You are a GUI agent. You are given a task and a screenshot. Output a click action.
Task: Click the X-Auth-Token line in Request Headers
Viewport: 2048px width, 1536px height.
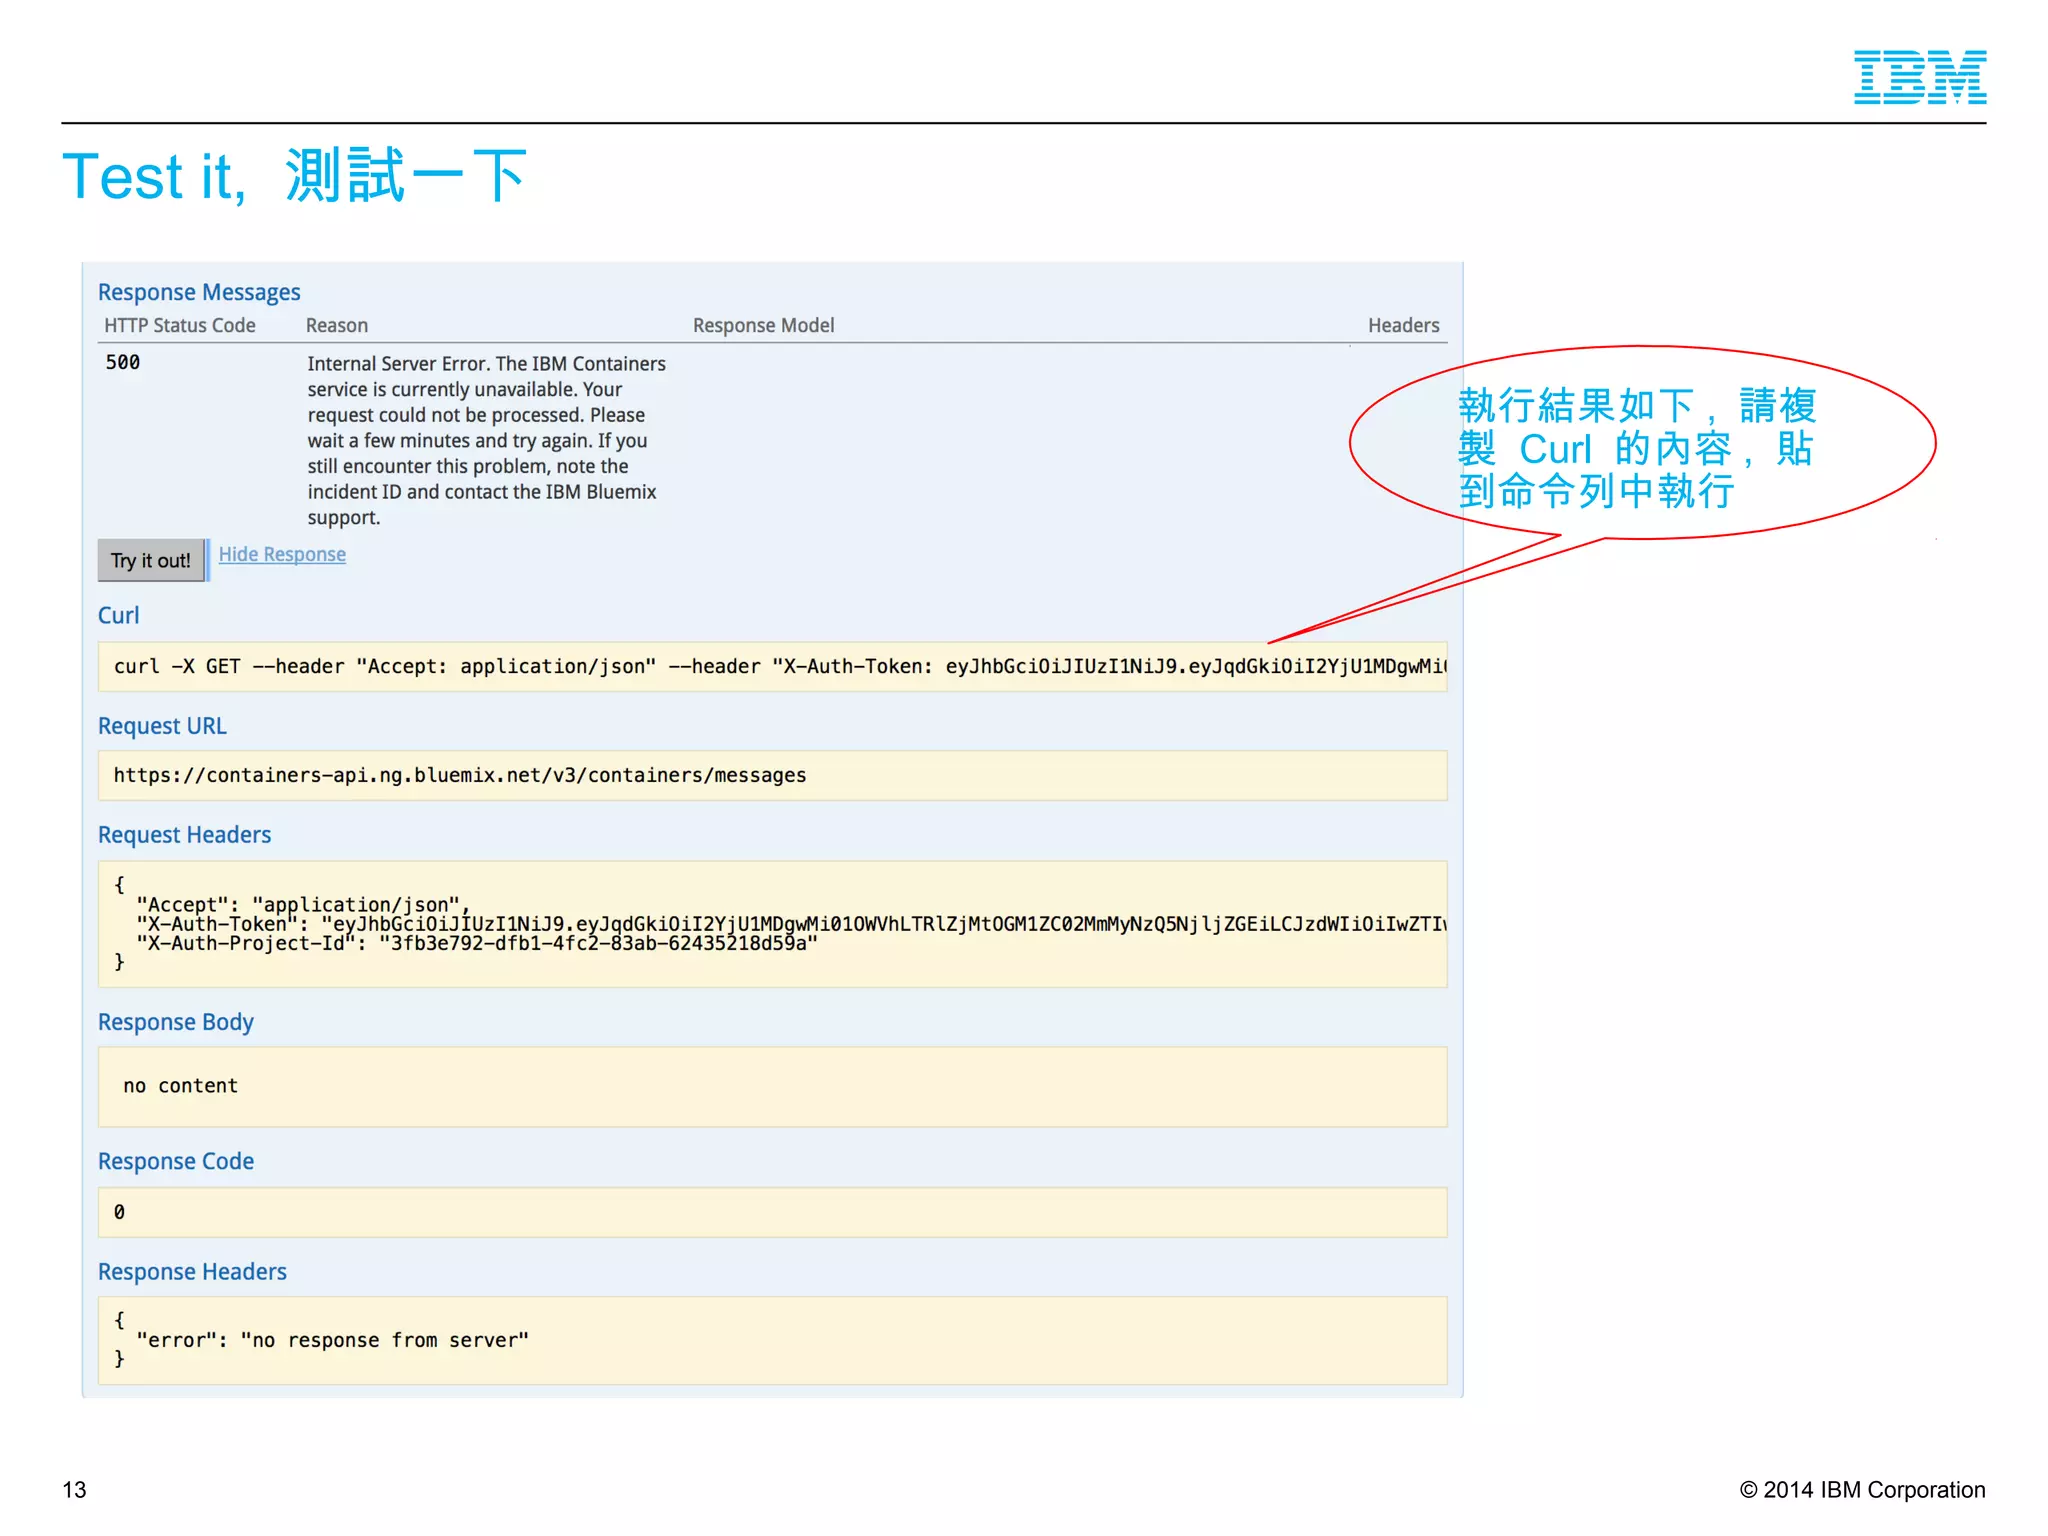[x=791, y=924]
